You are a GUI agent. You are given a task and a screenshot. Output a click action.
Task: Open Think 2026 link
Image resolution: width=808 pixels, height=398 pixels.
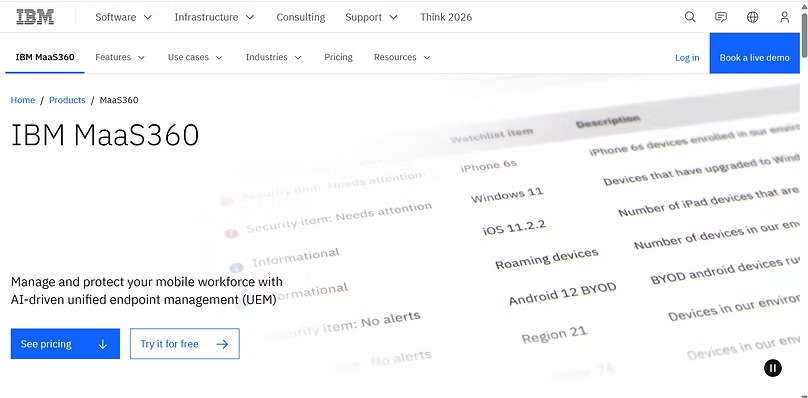(x=446, y=17)
